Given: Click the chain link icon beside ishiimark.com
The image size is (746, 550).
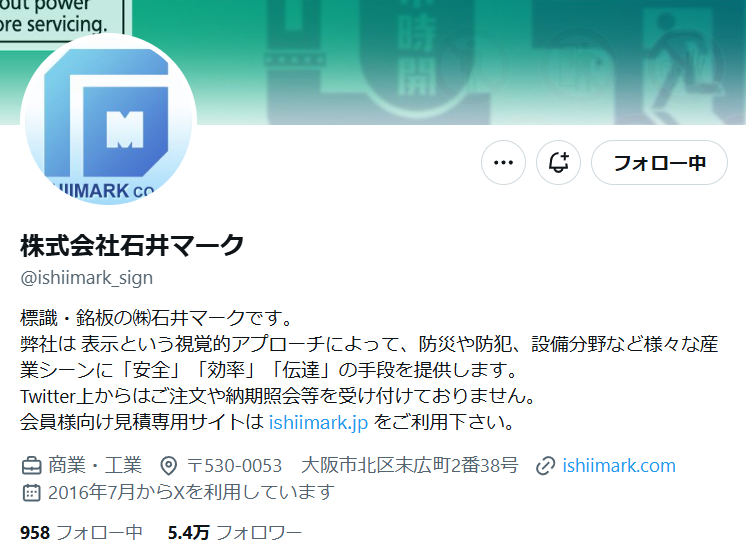Looking at the screenshot, I should pos(545,466).
